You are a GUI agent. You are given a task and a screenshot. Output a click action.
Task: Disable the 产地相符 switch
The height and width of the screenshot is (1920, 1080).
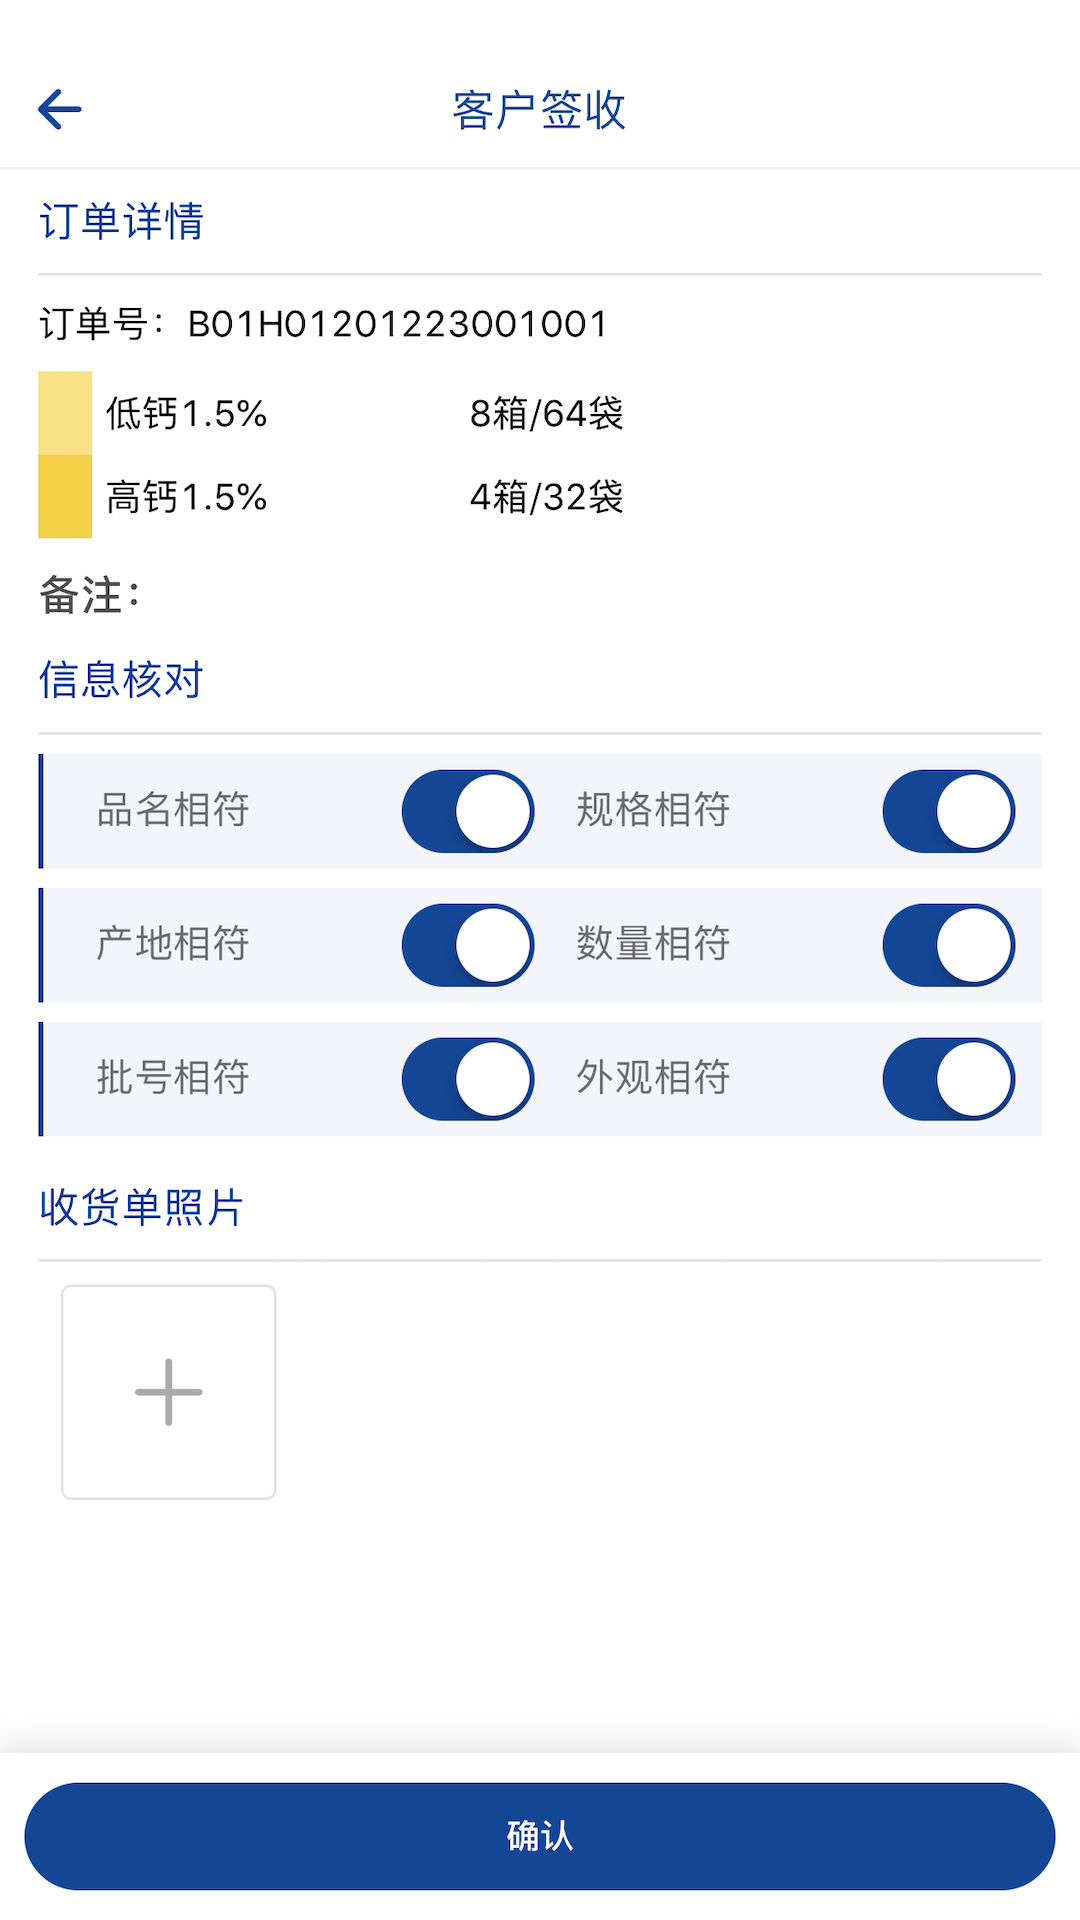(x=468, y=945)
